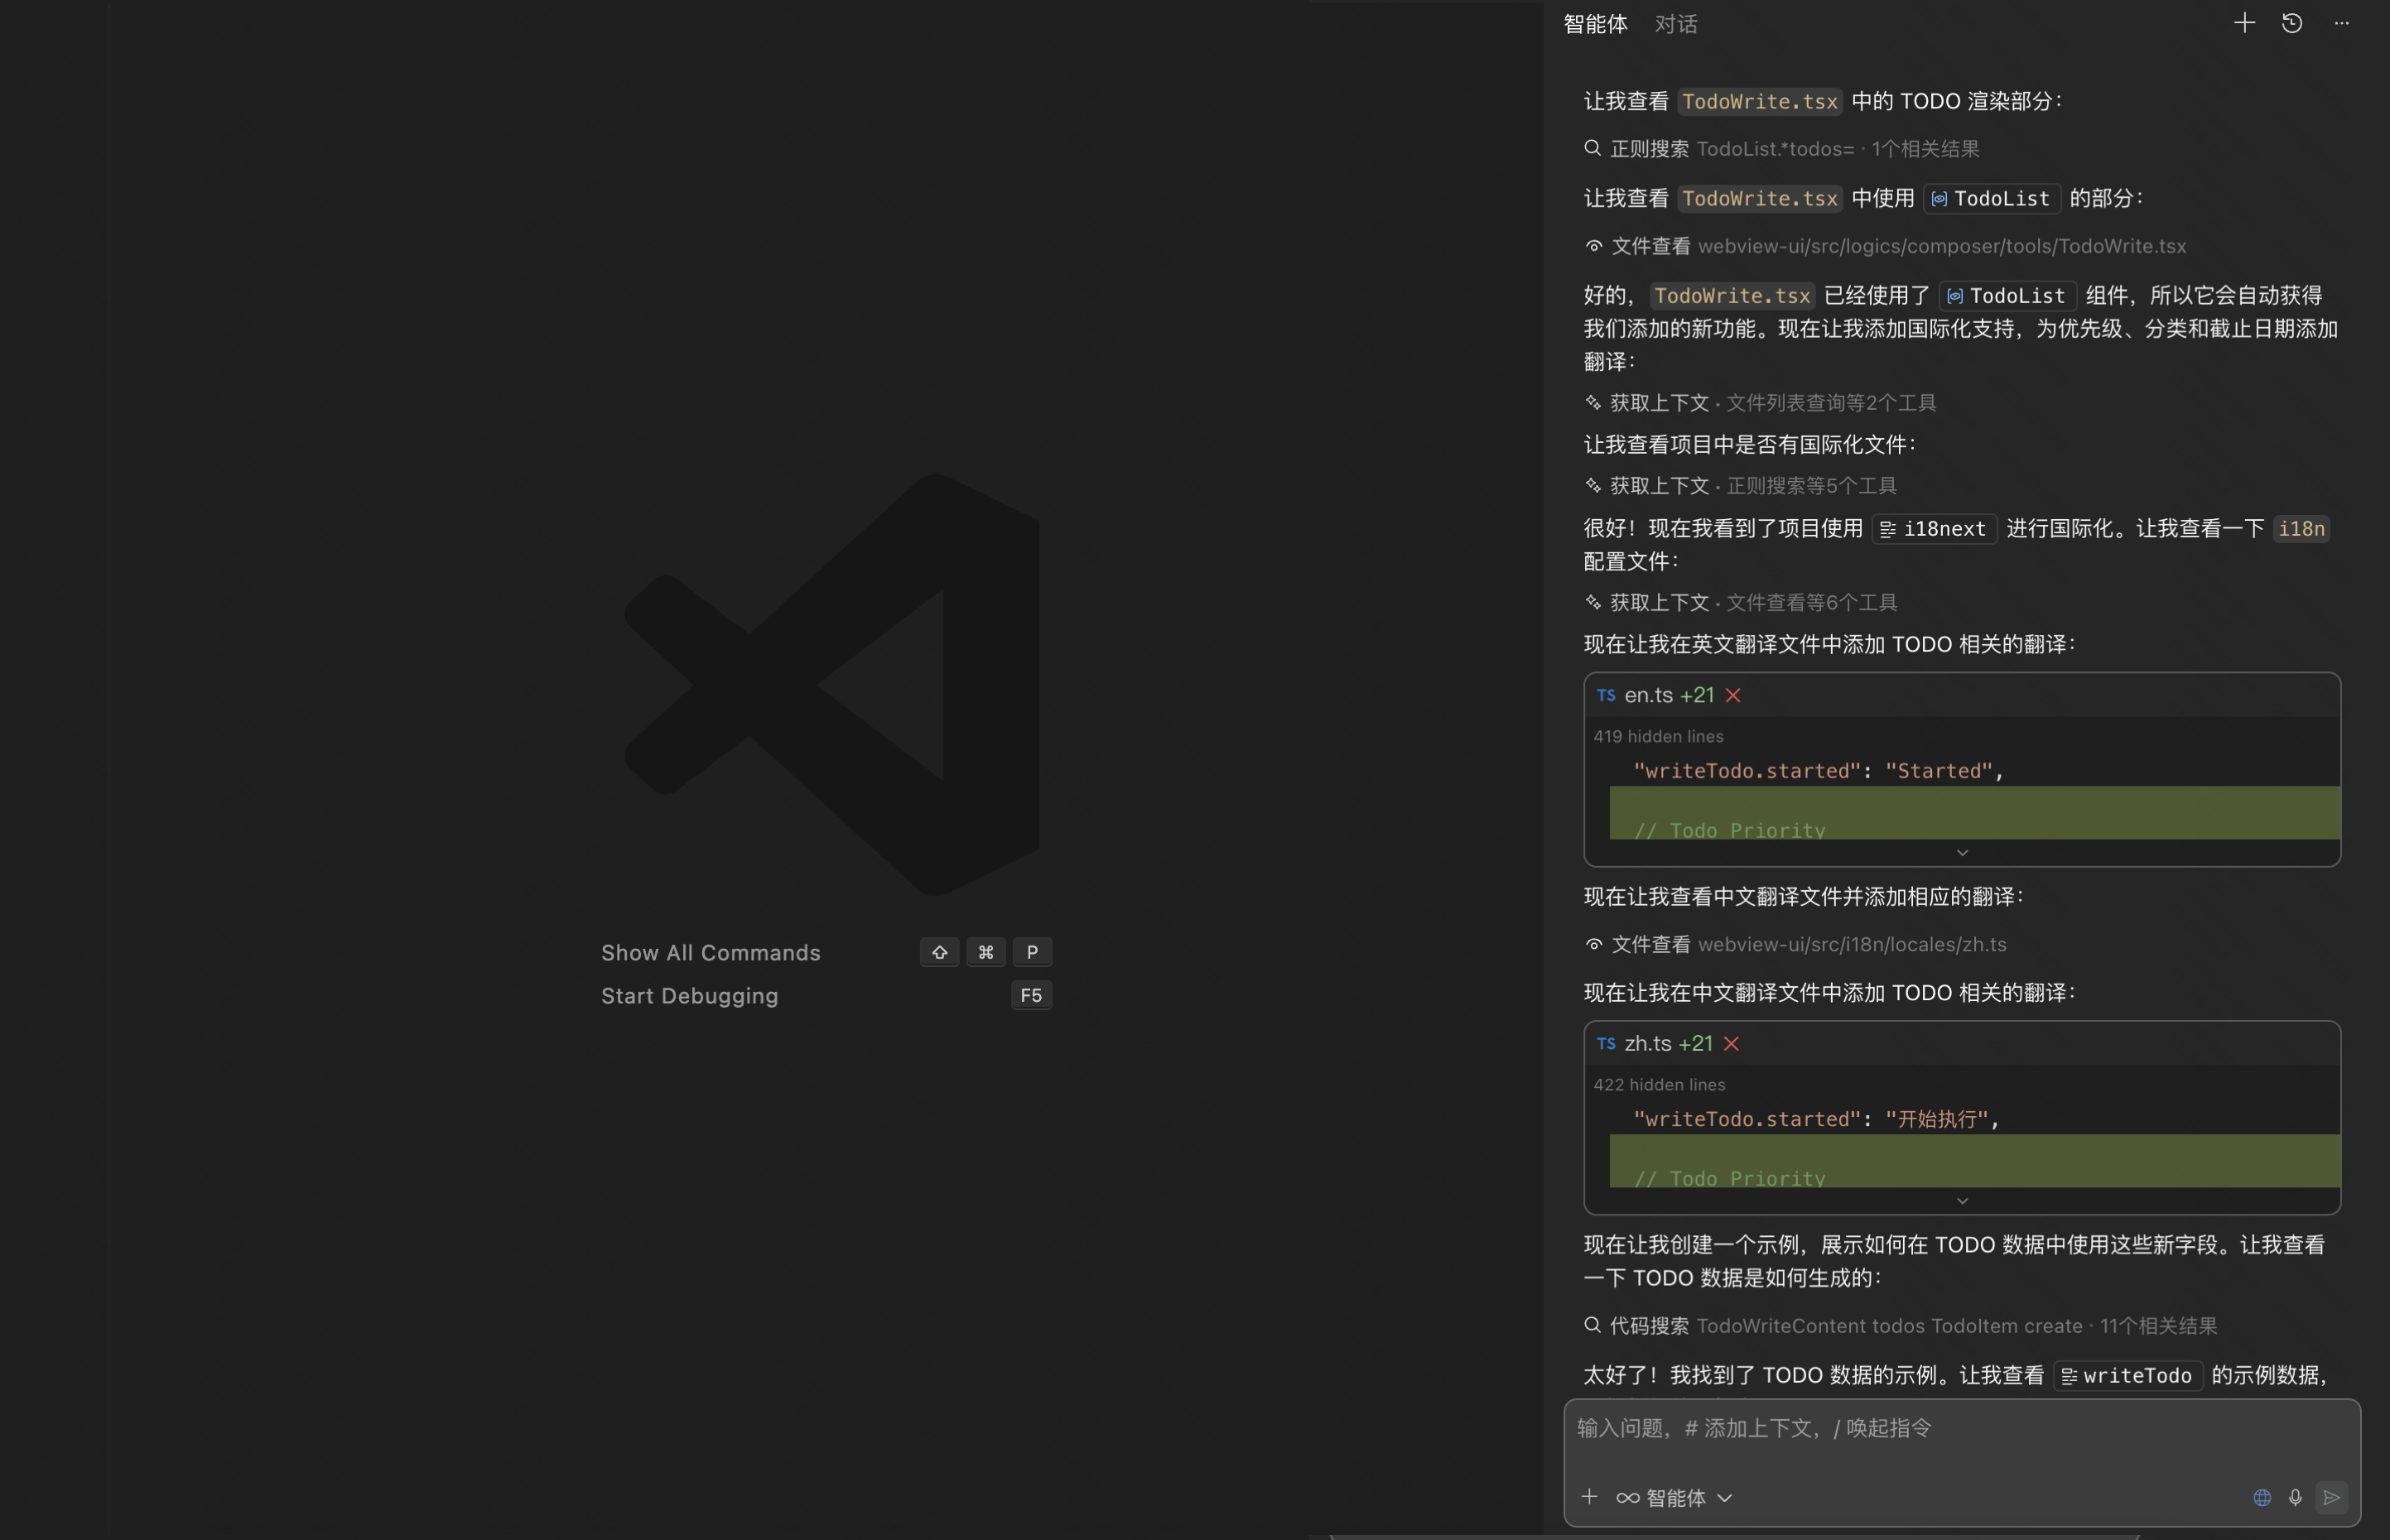This screenshot has width=2390, height=1540.
Task: Expand the en.ts diff chevron
Action: point(1962,853)
